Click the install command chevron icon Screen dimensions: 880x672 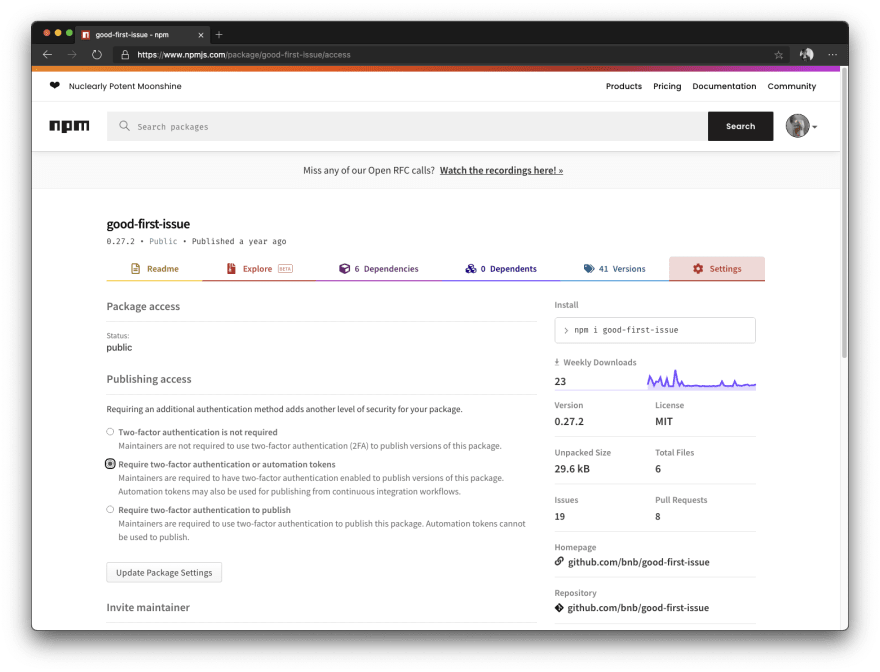[566, 330]
